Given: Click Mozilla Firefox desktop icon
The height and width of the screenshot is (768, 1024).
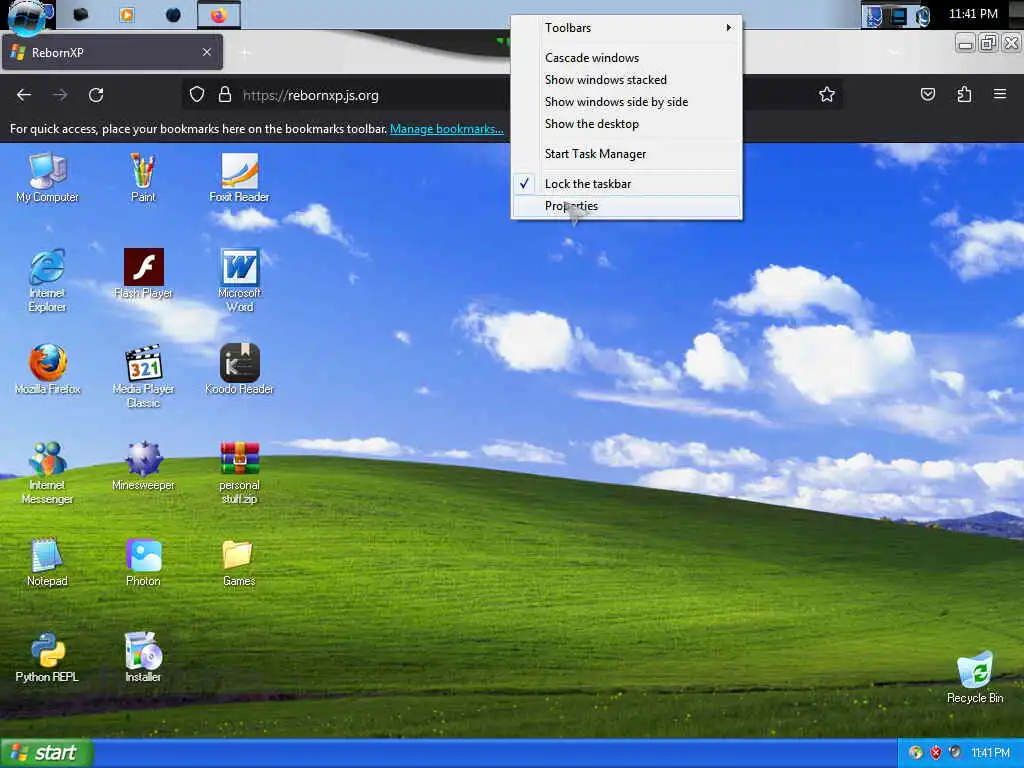Looking at the screenshot, I should 47,370.
